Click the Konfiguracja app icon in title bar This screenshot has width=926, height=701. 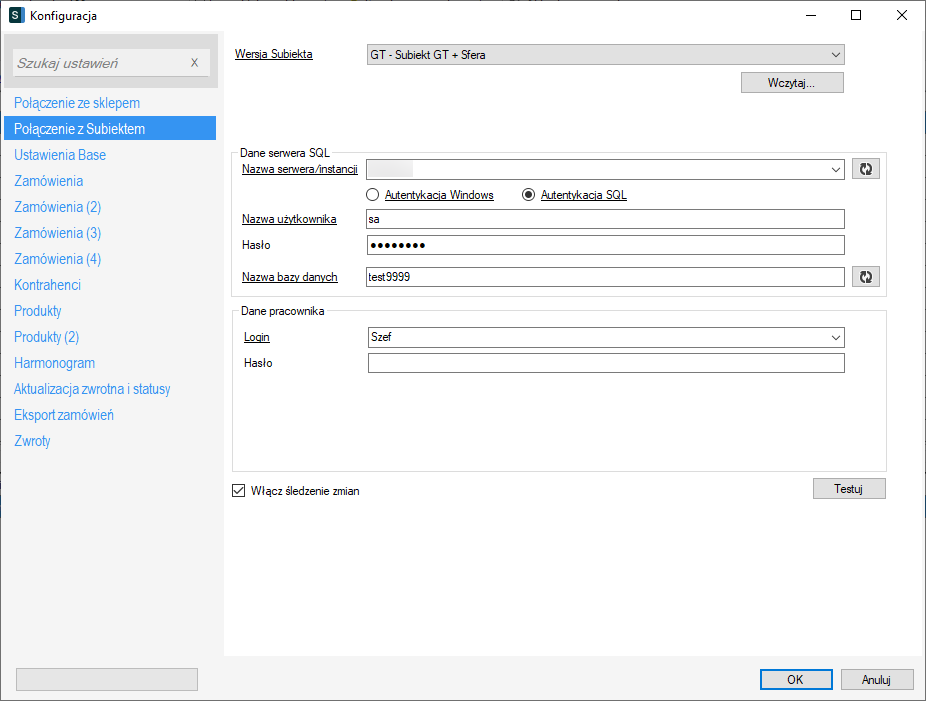(16, 15)
